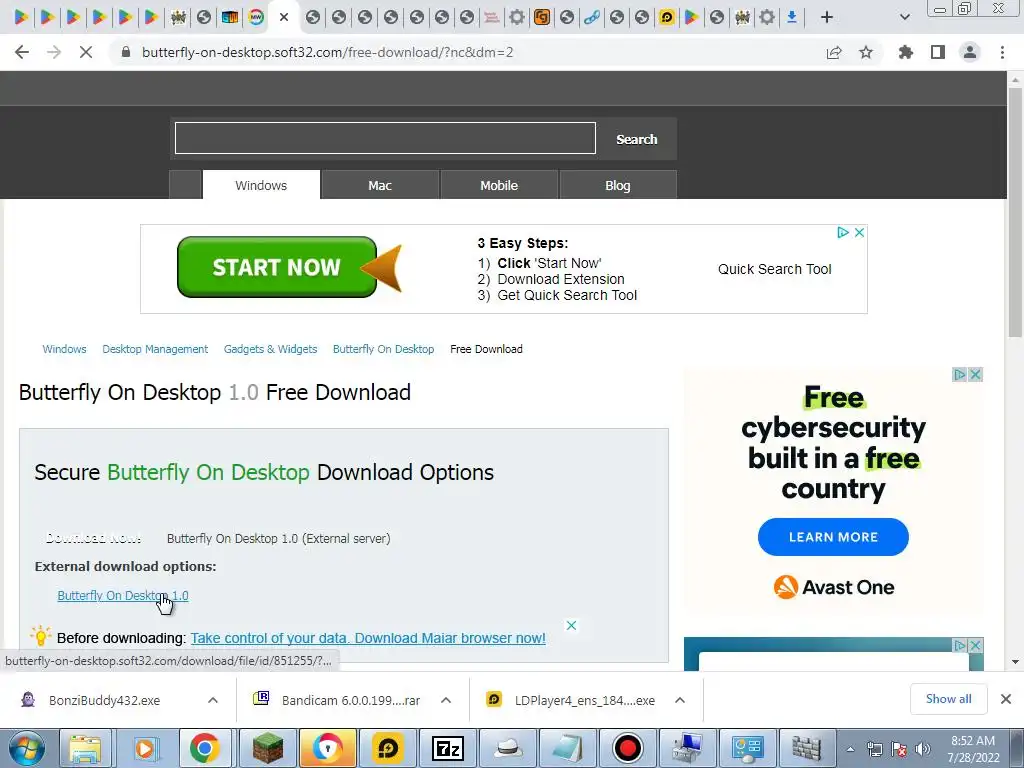Expand options for LDPlayer4 download
Screen dimensions: 1024x768
point(680,700)
